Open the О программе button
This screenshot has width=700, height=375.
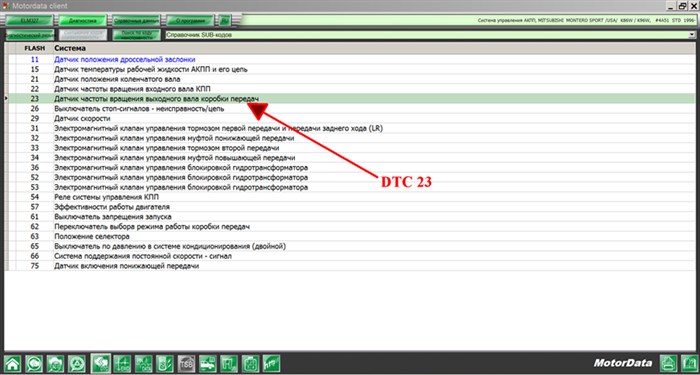[x=191, y=21]
